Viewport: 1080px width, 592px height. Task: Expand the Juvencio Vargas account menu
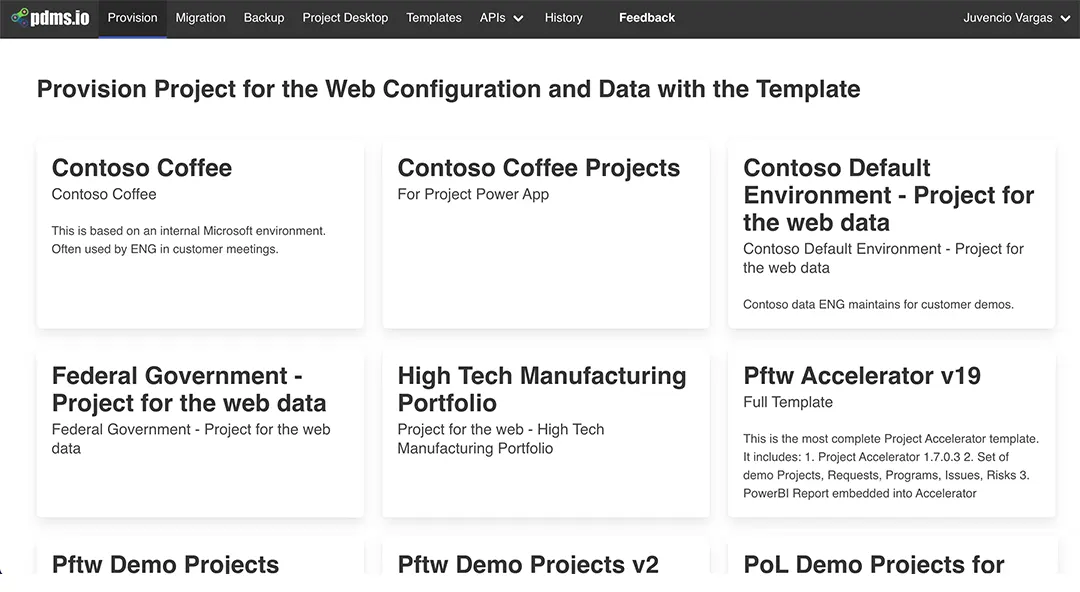tap(1016, 17)
